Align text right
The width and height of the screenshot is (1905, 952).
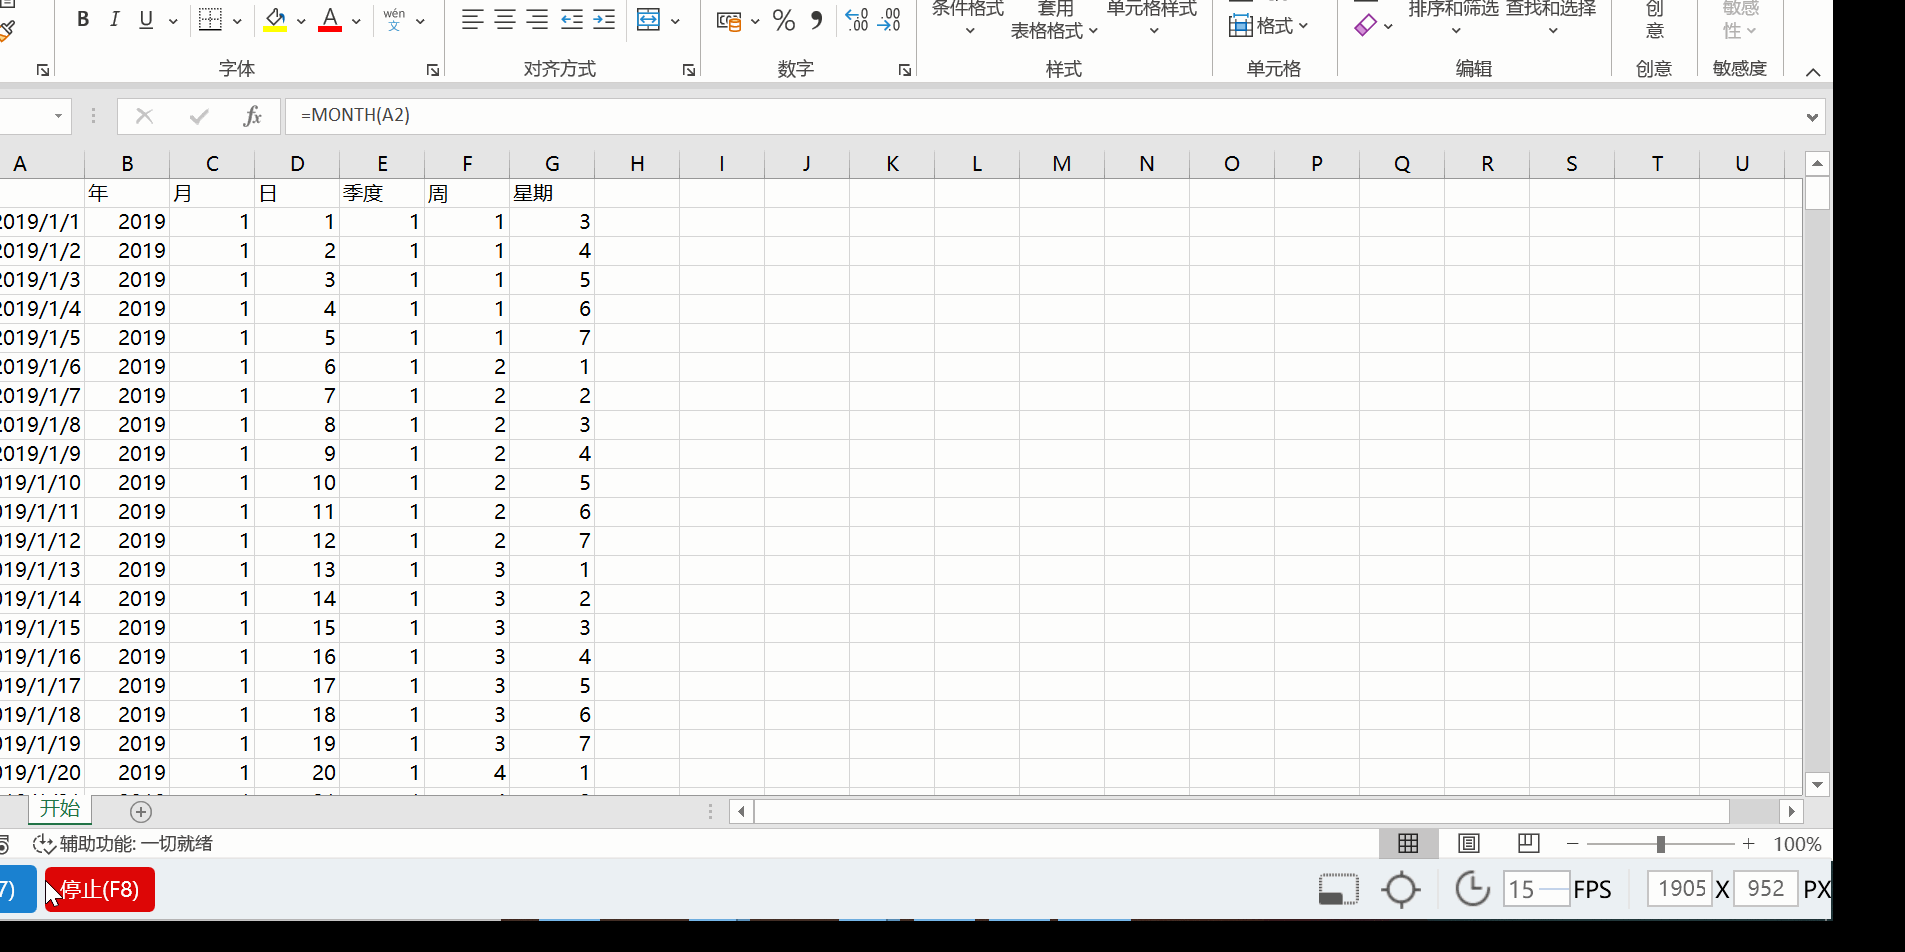coord(537,20)
